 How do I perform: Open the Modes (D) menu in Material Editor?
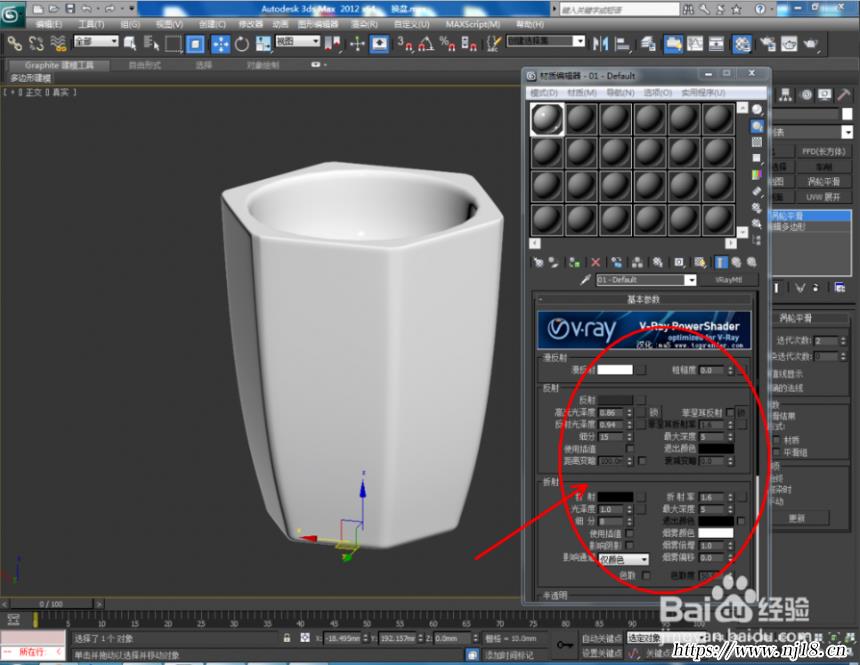544,93
